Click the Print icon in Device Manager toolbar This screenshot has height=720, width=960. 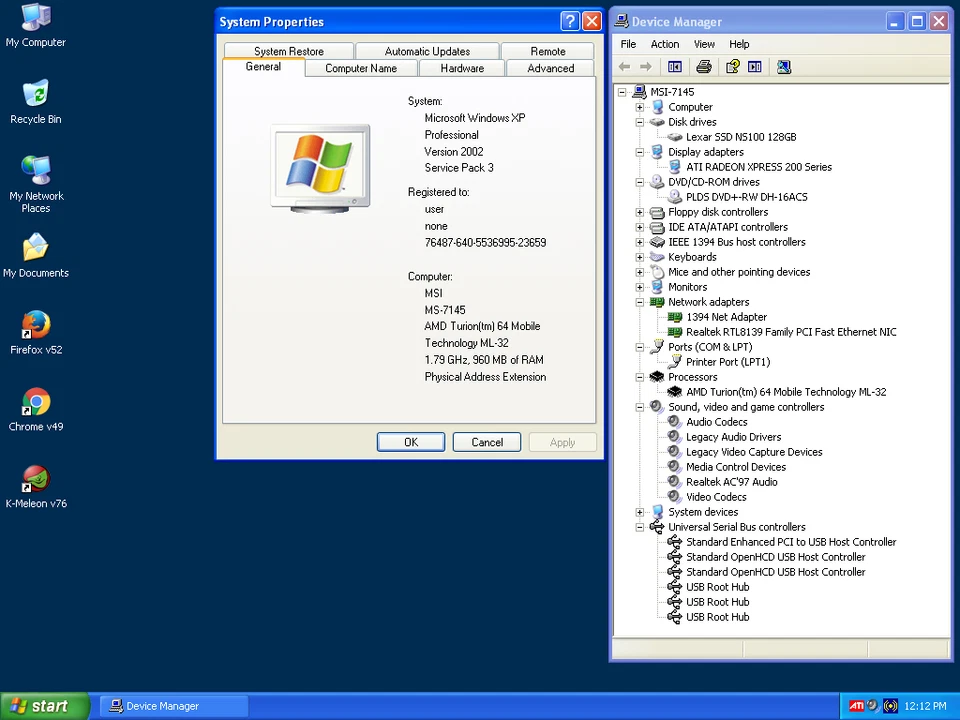click(703, 67)
